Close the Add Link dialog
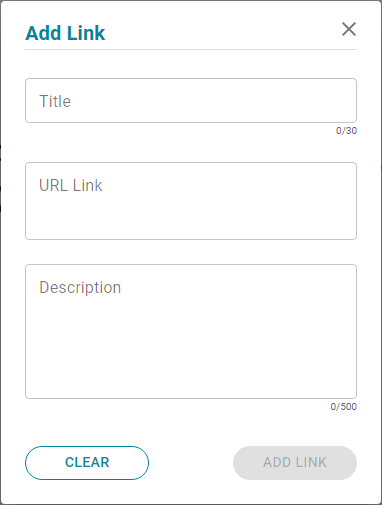The width and height of the screenshot is (382, 505). (349, 29)
